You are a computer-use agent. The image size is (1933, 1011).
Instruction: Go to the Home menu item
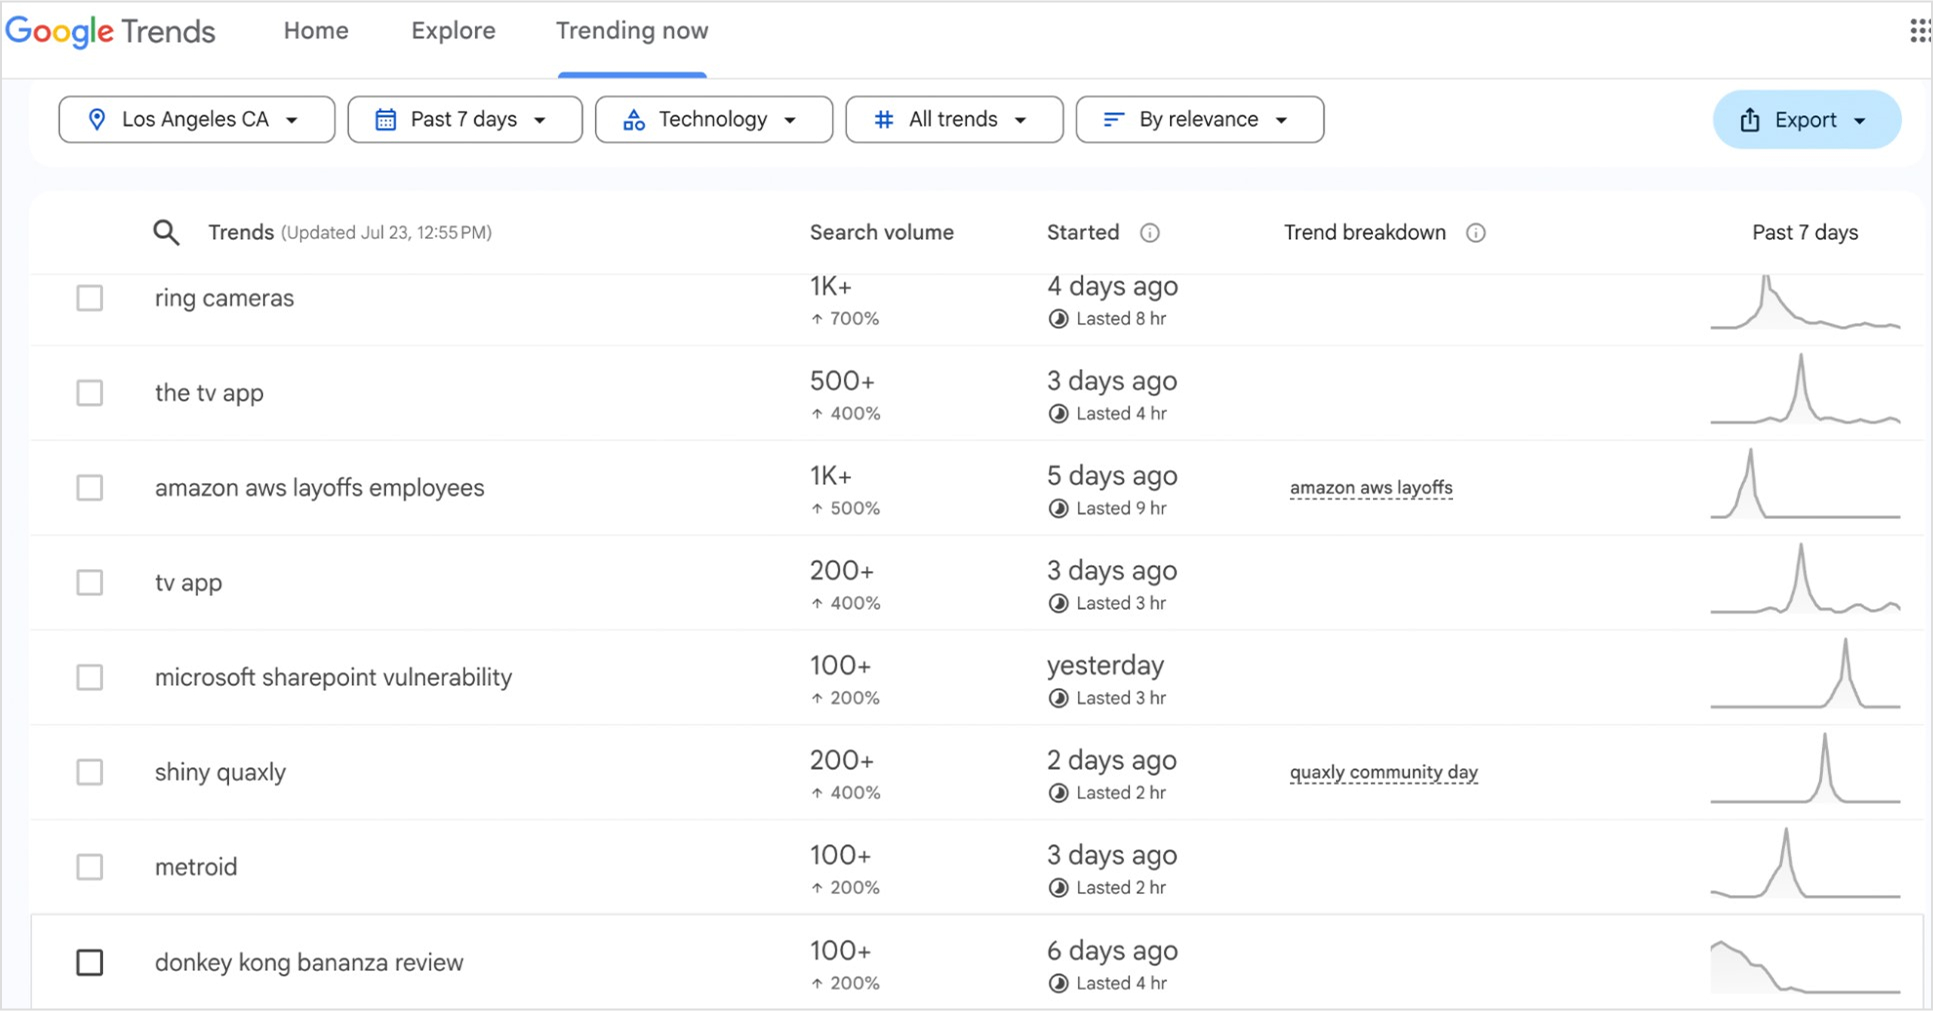pyautogui.click(x=315, y=31)
